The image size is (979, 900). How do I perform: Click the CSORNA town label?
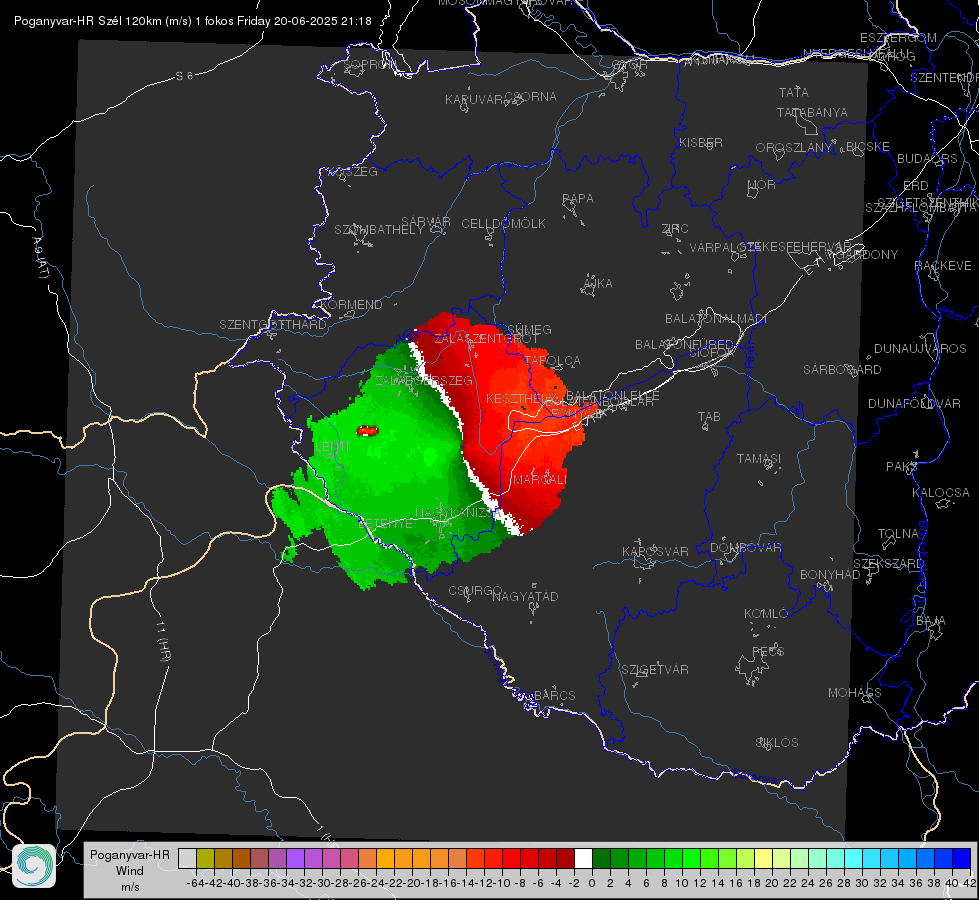click(530, 97)
